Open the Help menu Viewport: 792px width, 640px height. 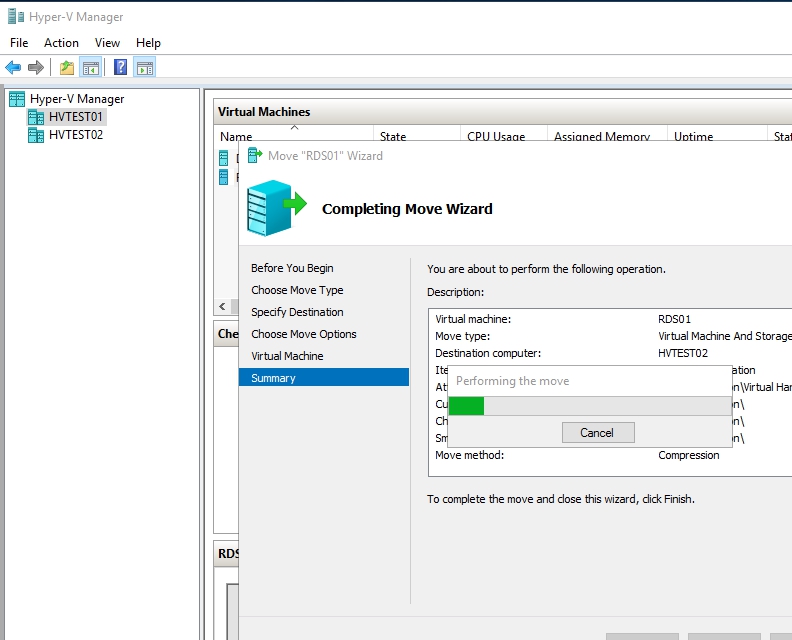tap(148, 43)
